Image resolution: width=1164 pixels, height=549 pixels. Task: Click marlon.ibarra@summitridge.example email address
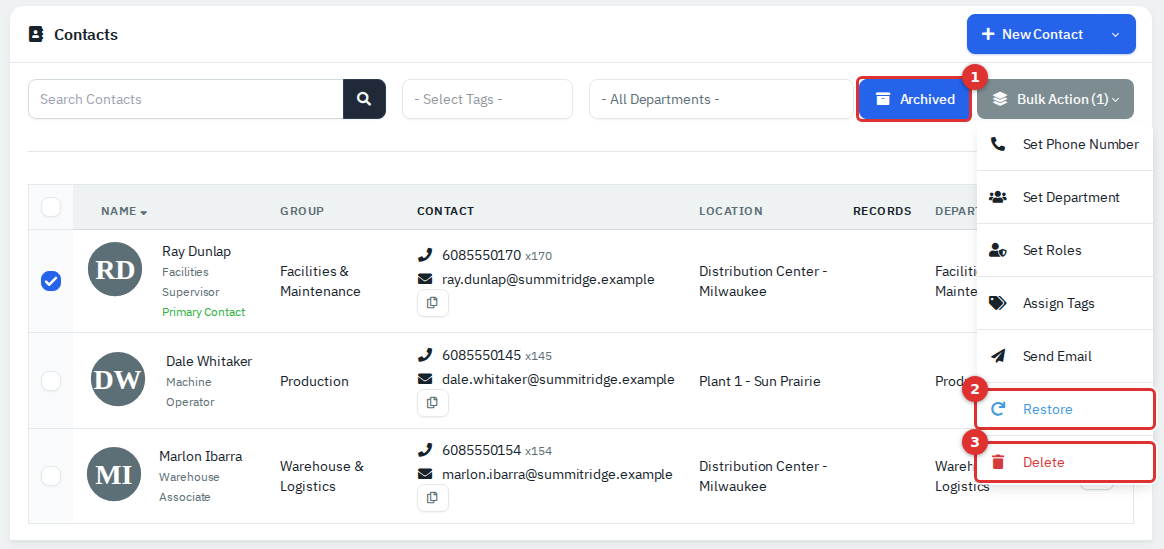coord(557,474)
